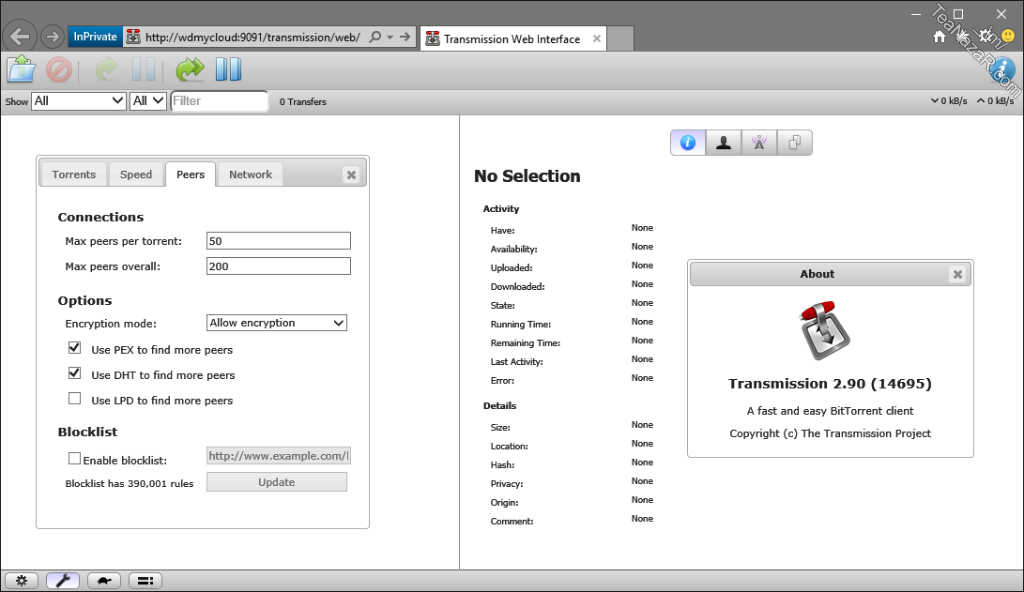The width and height of the screenshot is (1024, 592).
Task: Click the address bar search magnifier
Action: (x=375, y=37)
